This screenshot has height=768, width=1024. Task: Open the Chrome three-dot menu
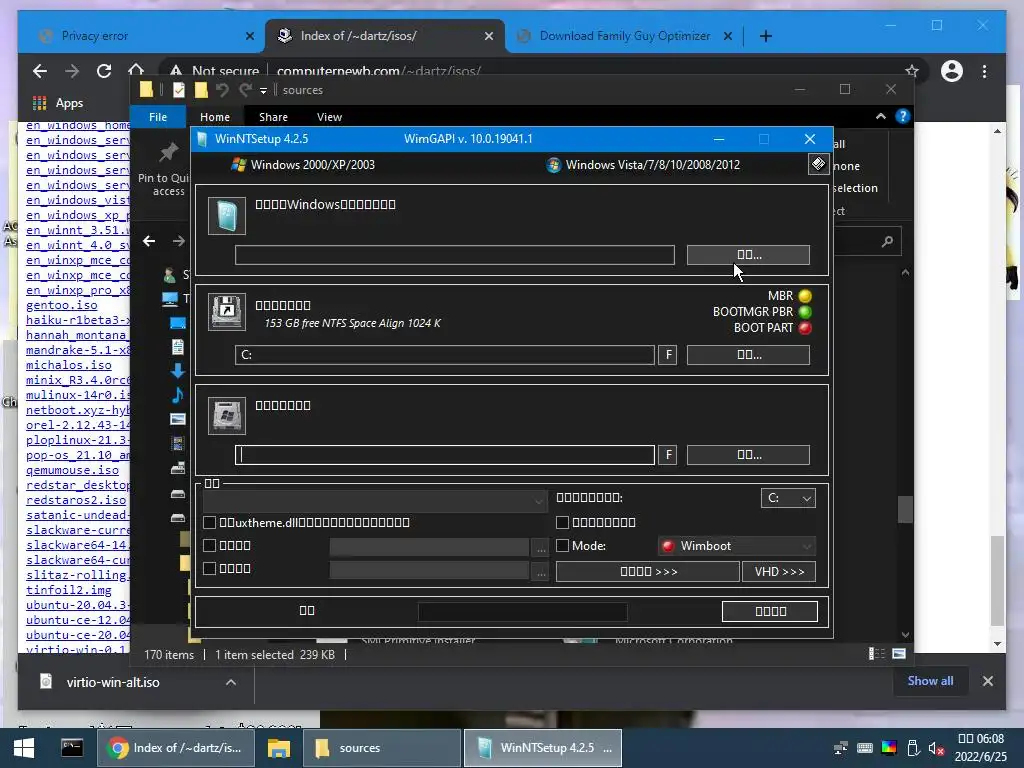click(984, 71)
